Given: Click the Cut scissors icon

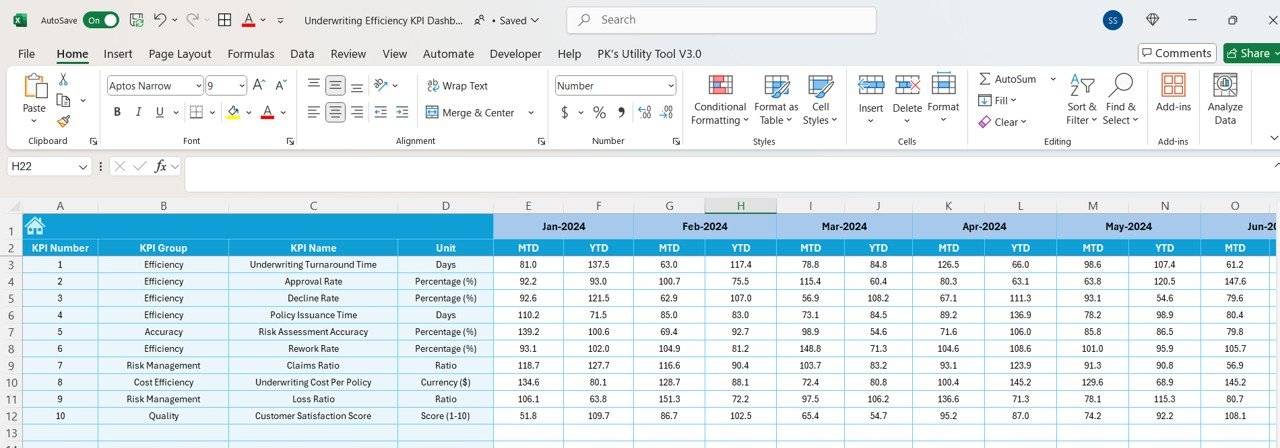Looking at the screenshot, I should (63, 79).
